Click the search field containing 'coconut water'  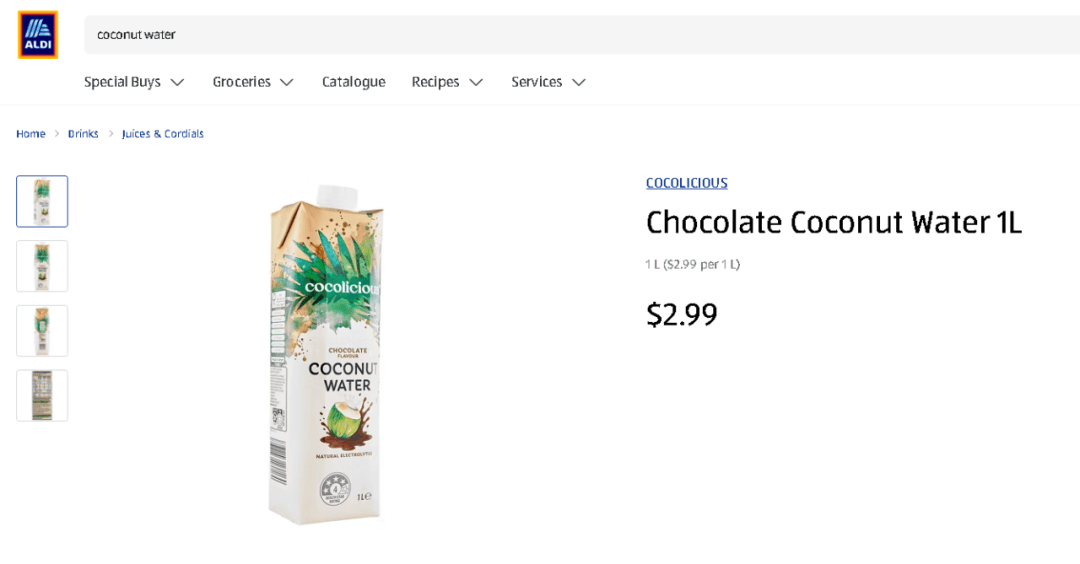pyautogui.click(x=580, y=34)
